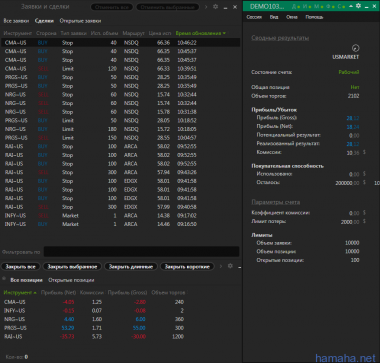Screen dimensions: 380x363
Task: Sort trades by Сторона column header
Action: click(46, 33)
